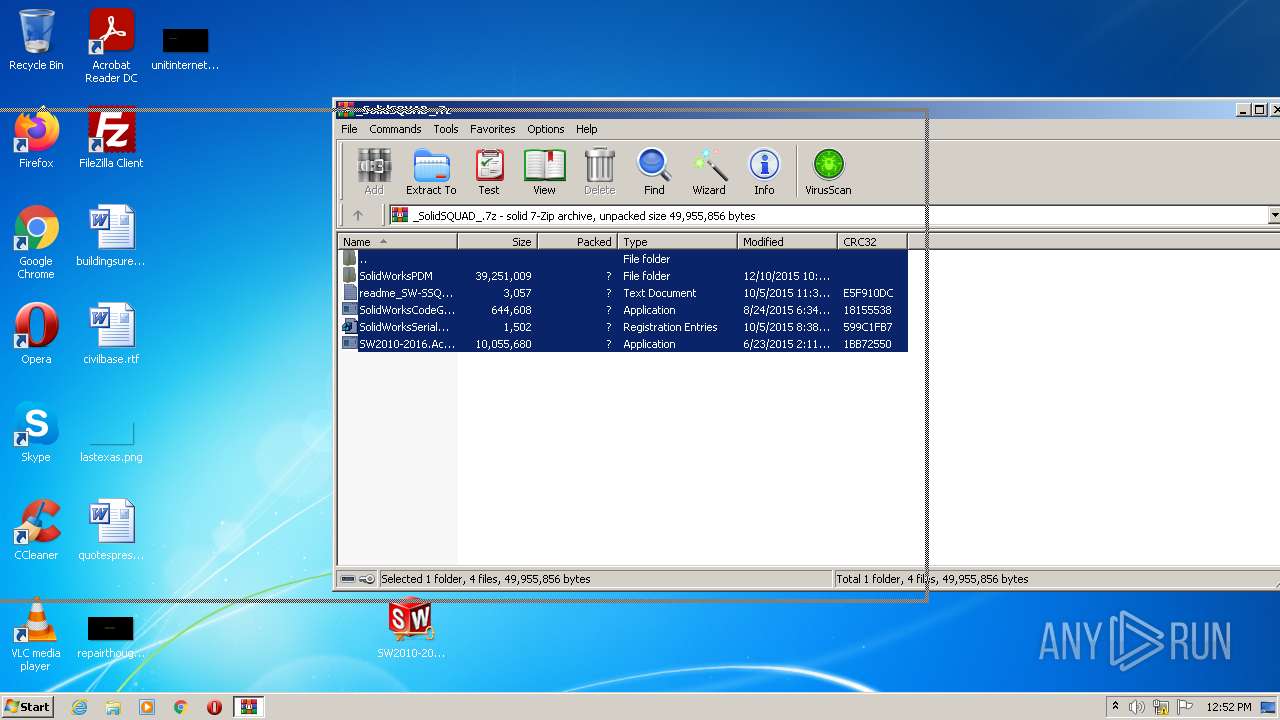
Task: Sort list by Name column header
Action: pos(398,242)
